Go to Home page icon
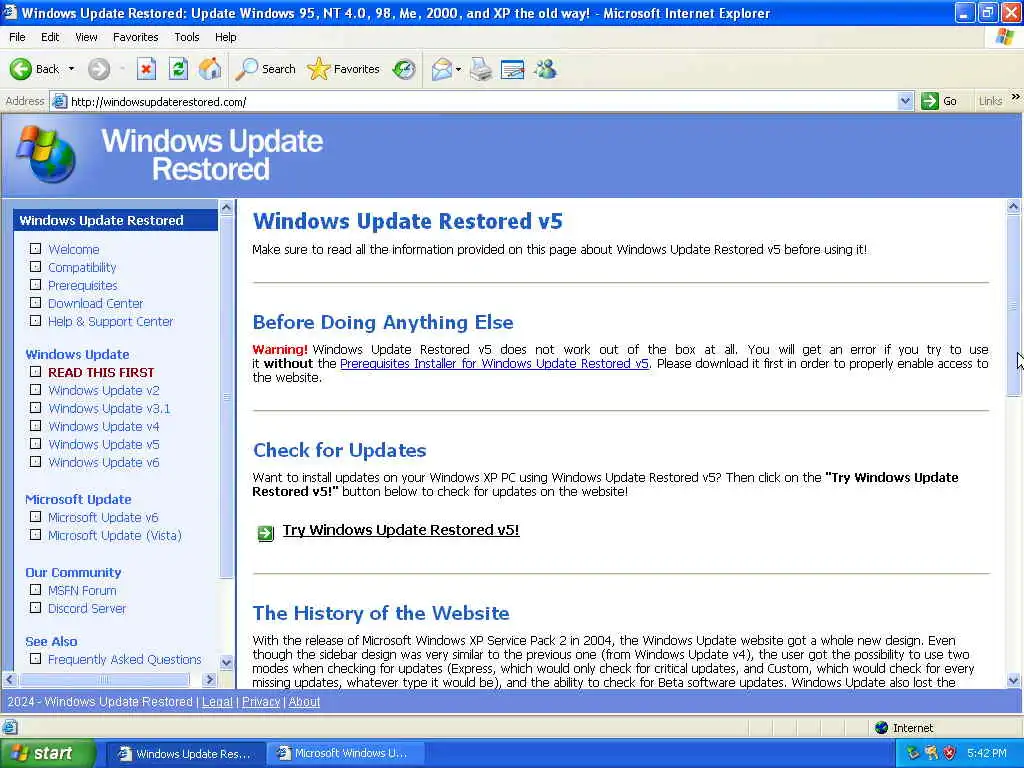This screenshot has height=768, width=1024. [x=210, y=69]
